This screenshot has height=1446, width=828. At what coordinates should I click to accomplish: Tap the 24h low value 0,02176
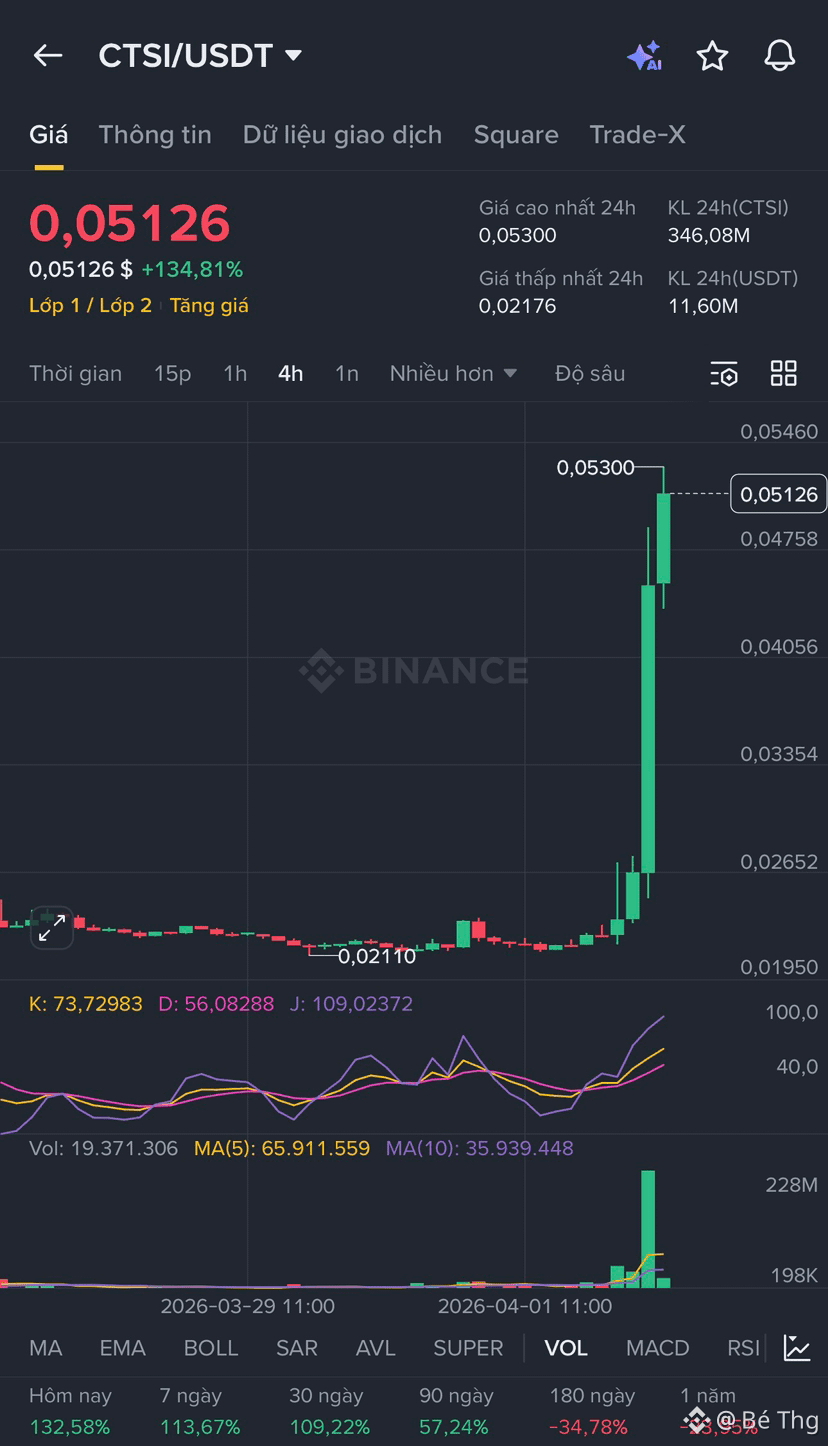coord(518,306)
